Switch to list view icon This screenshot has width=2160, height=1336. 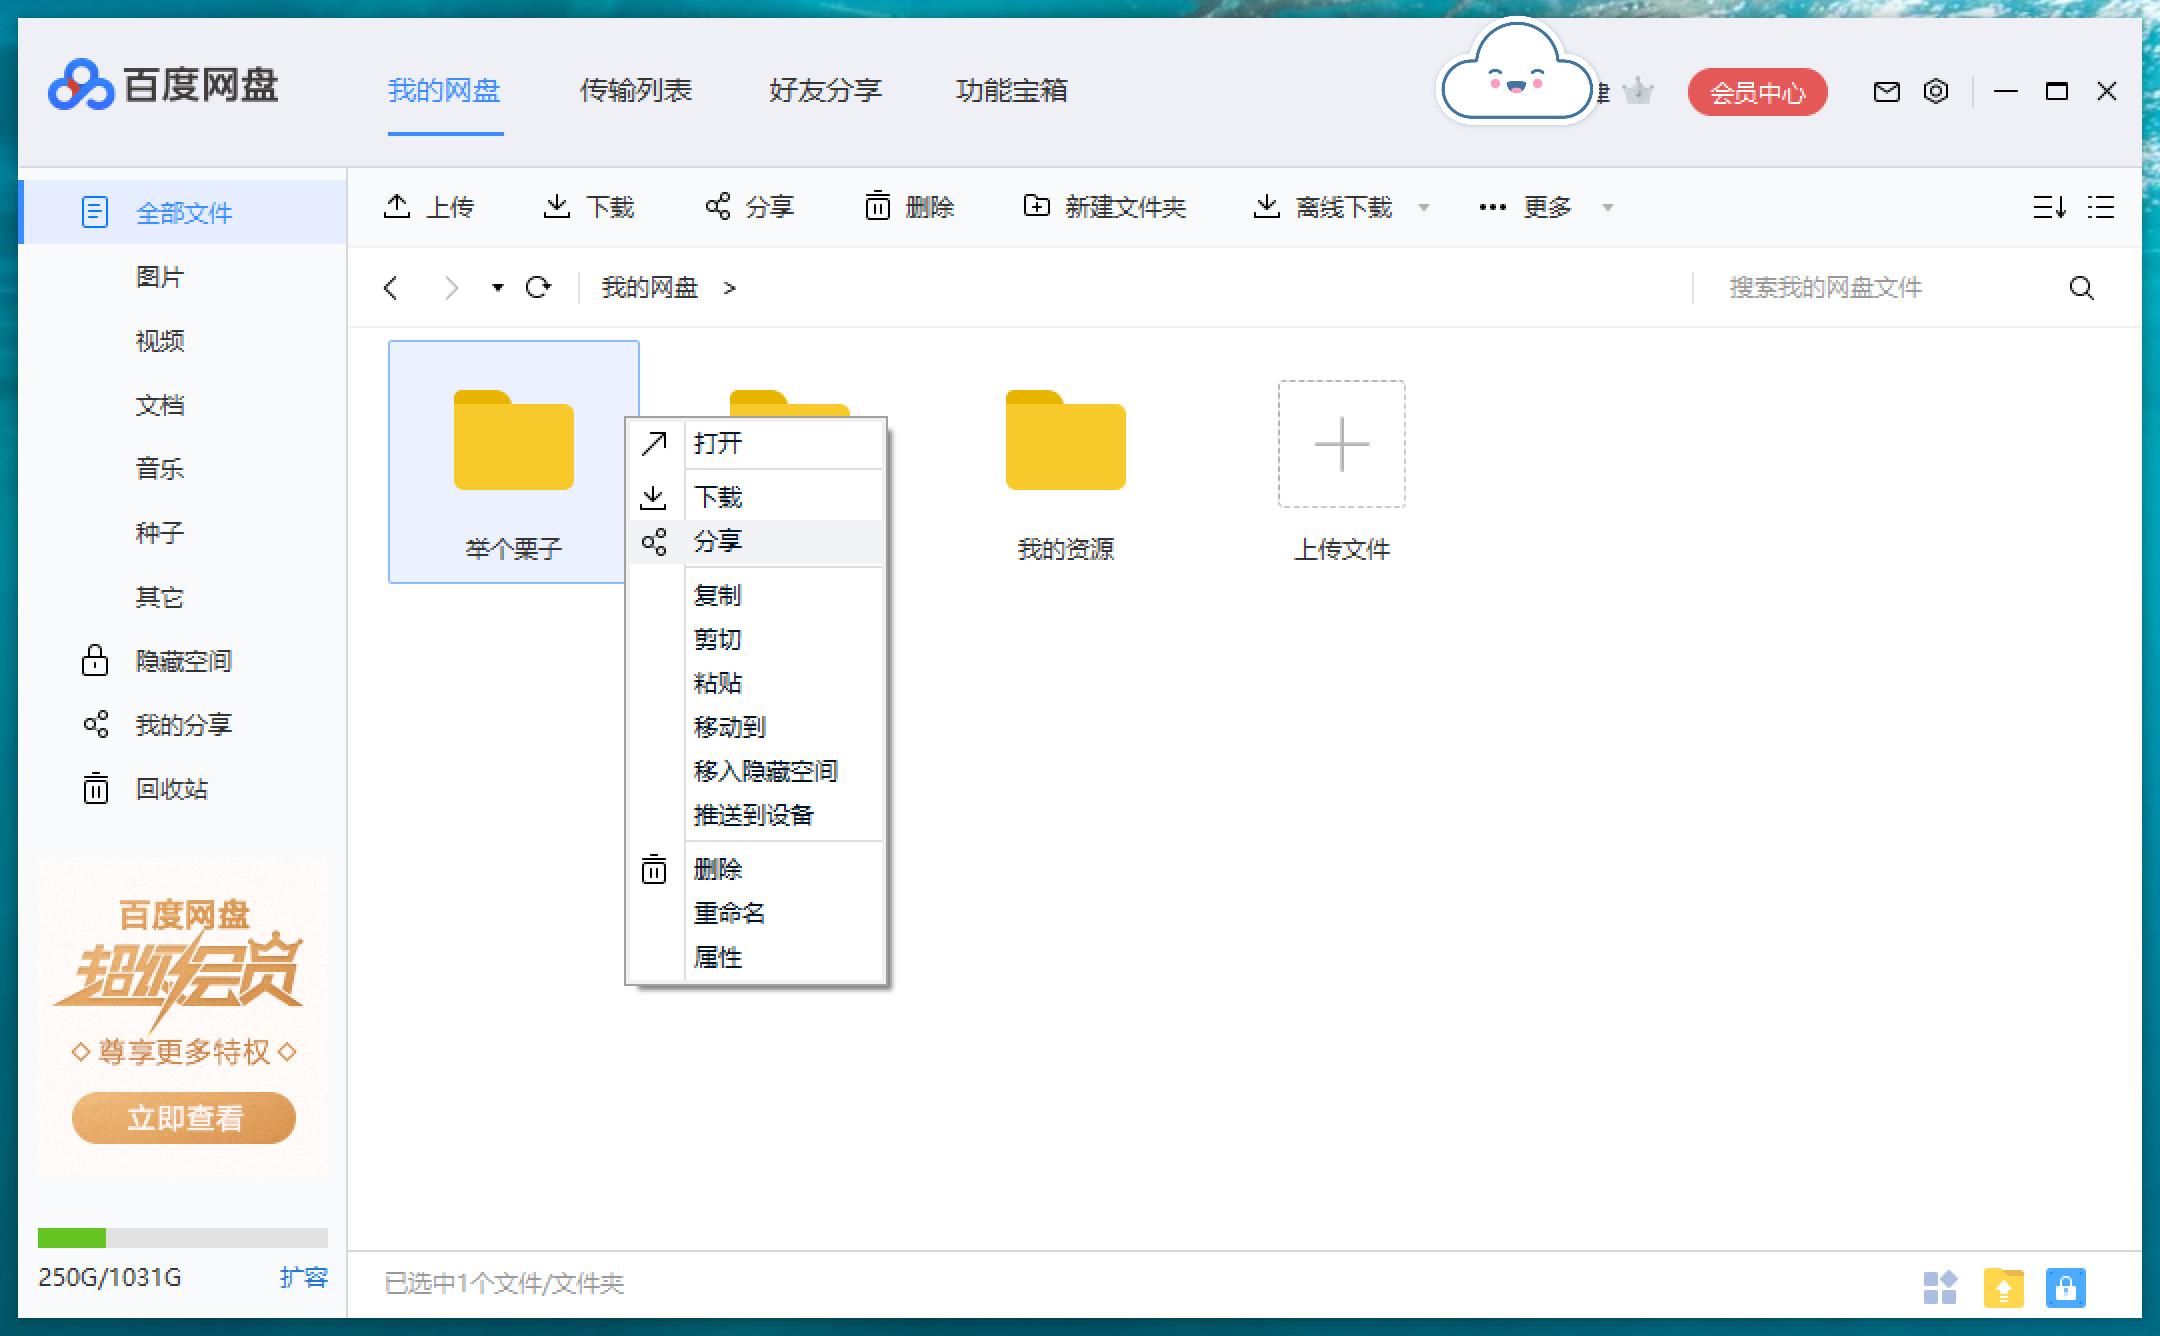(2101, 207)
